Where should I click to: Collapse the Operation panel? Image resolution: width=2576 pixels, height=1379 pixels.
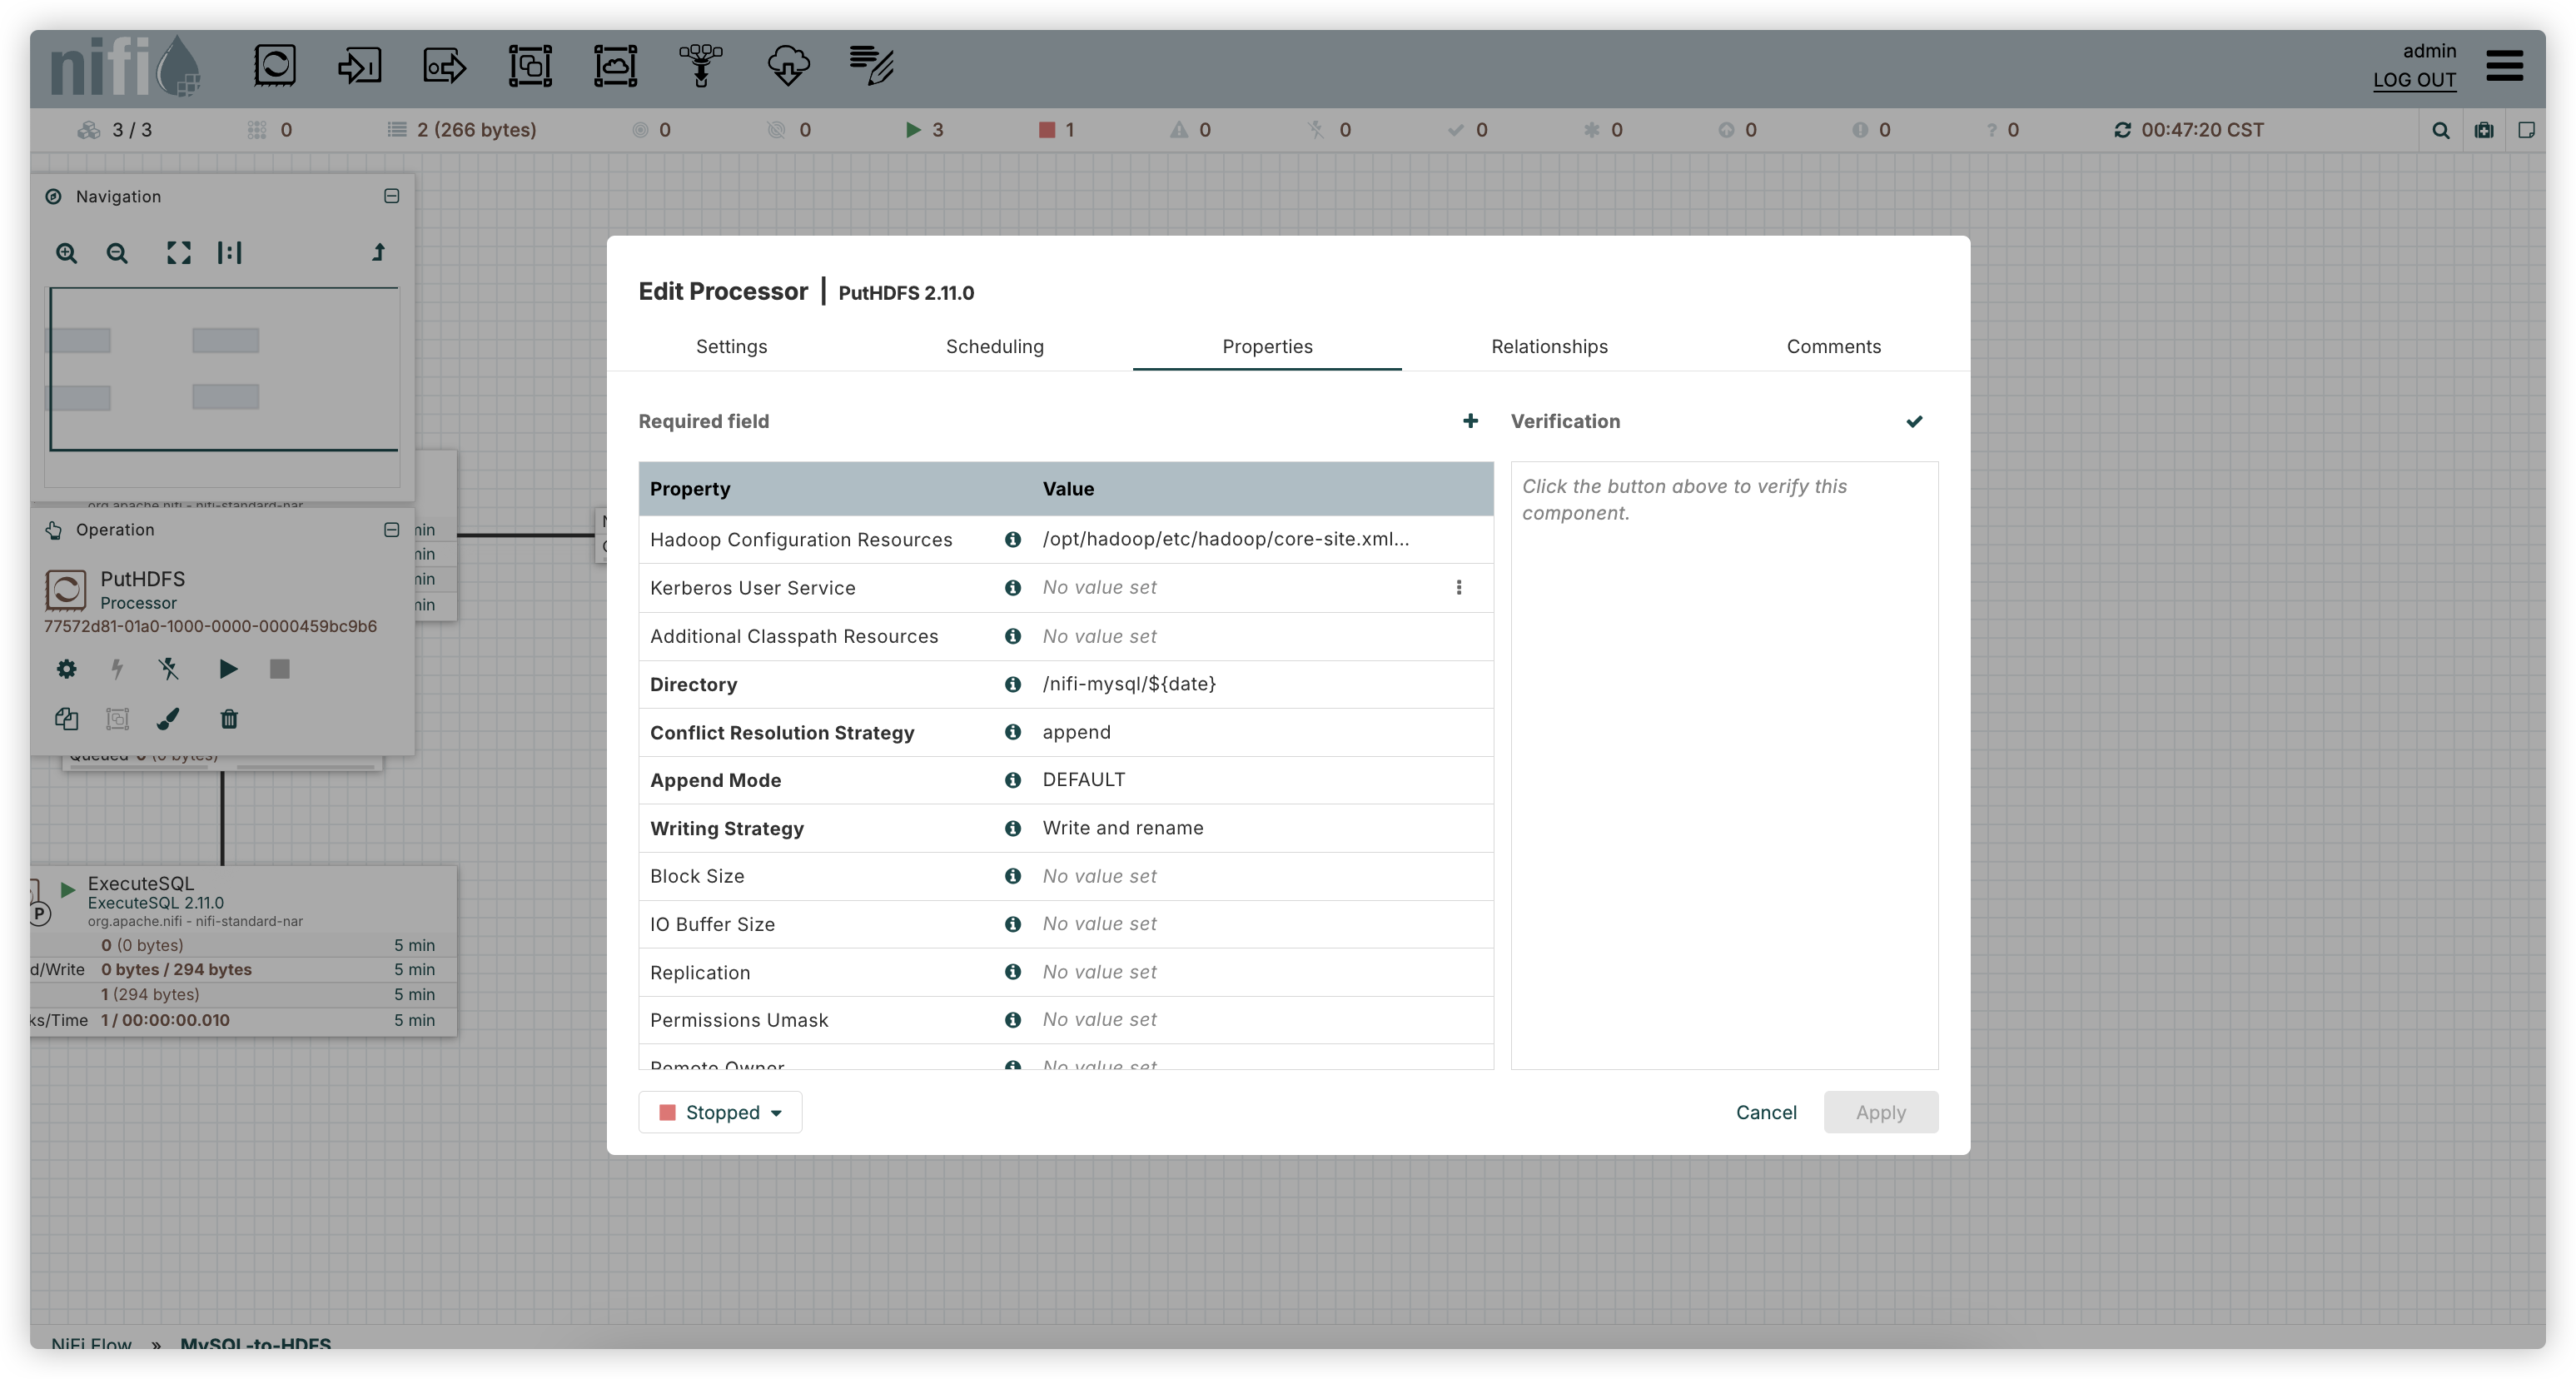(391, 529)
